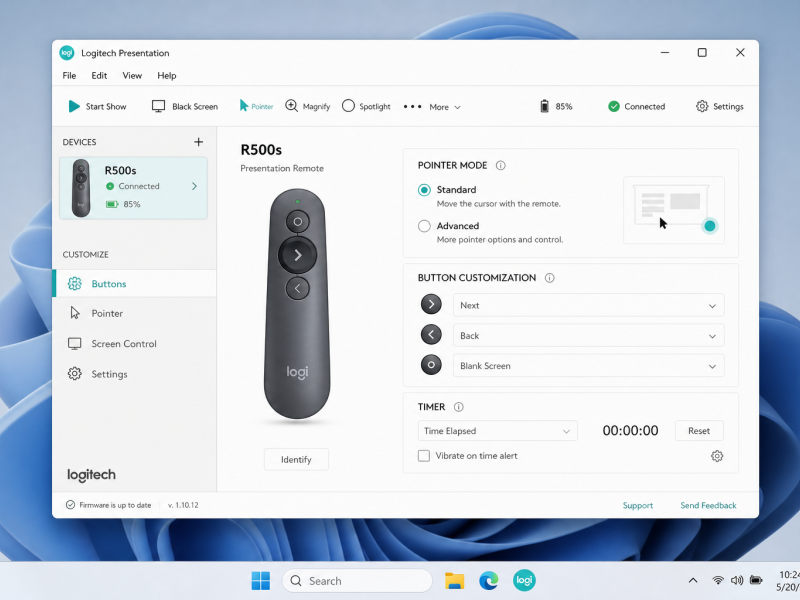This screenshot has height=600, width=800.
Task: Click the three-dots icon next to More
Action: click(412, 107)
